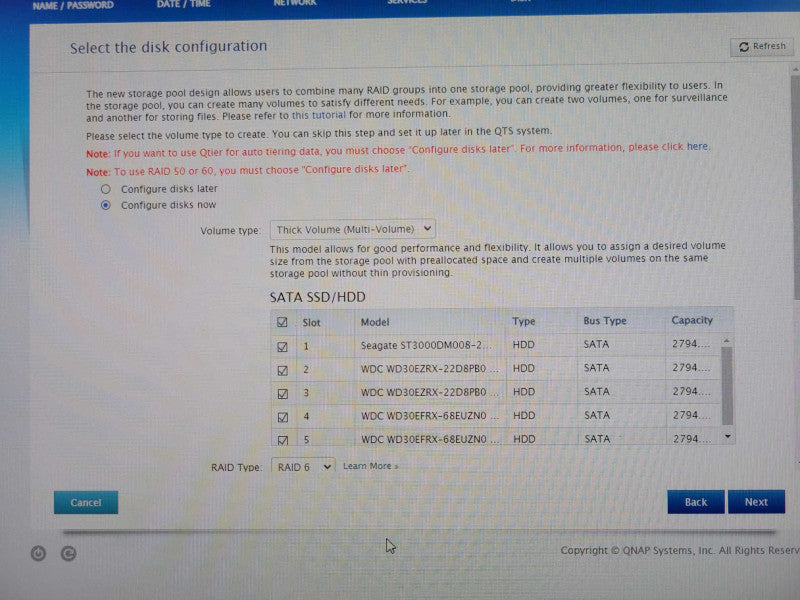Click the 'here' link about Qtier
Viewport: 800px width, 600px height.
[697, 146]
